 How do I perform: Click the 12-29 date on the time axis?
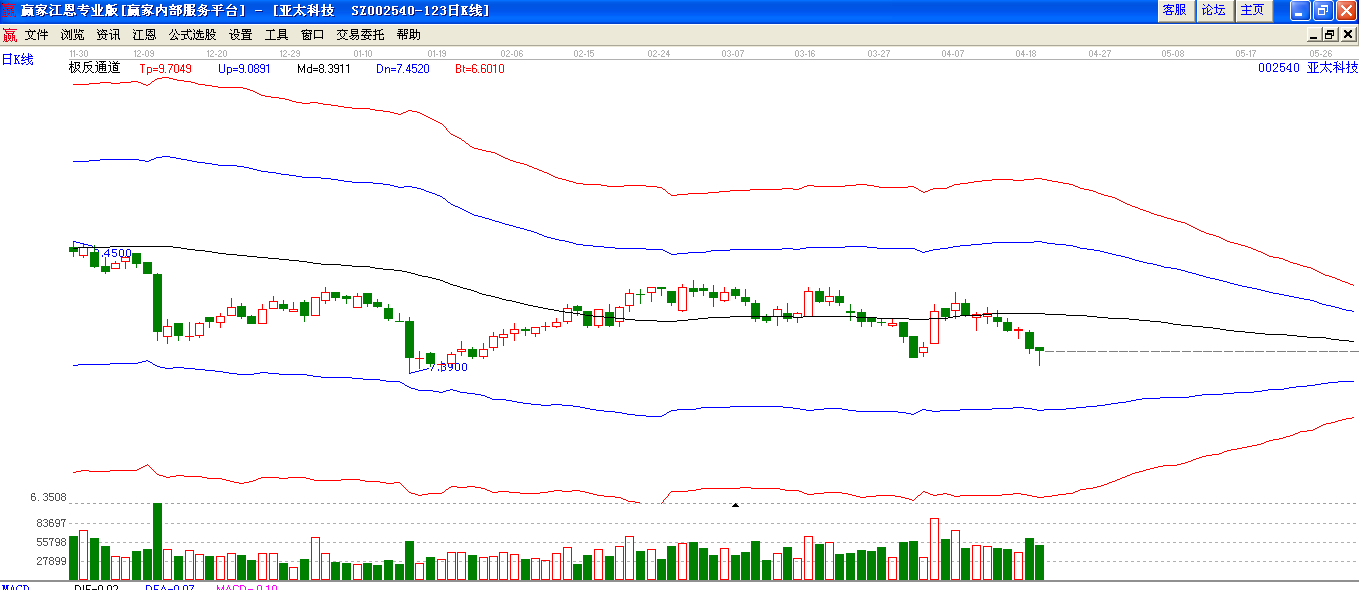(290, 53)
